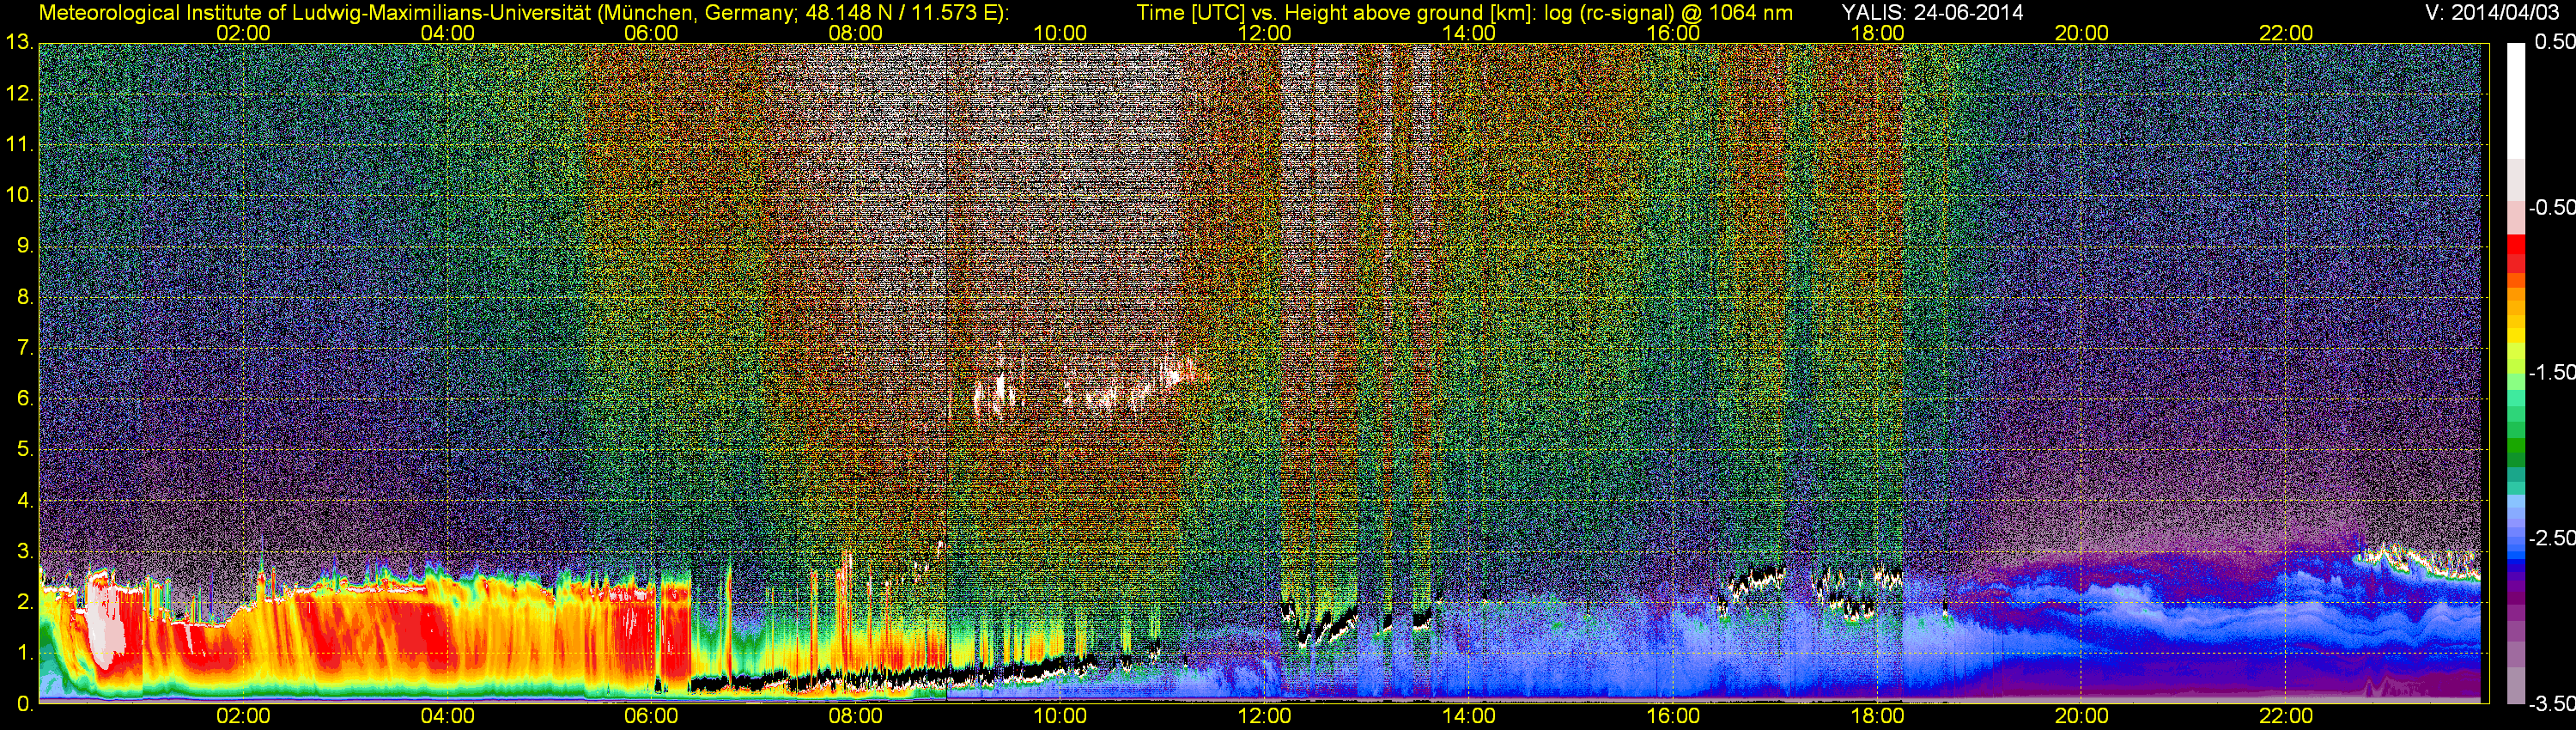Image resolution: width=2576 pixels, height=730 pixels.
Task: Click the 06:00 label on the bottom time axis
Action: coord(651,716)
